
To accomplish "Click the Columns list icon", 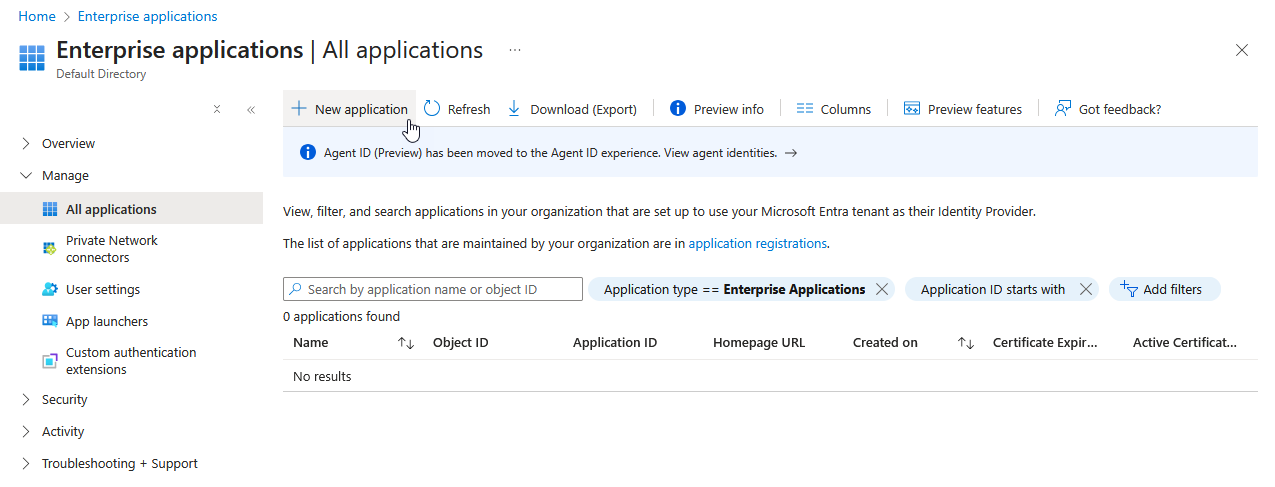I will tap(805, 108).
